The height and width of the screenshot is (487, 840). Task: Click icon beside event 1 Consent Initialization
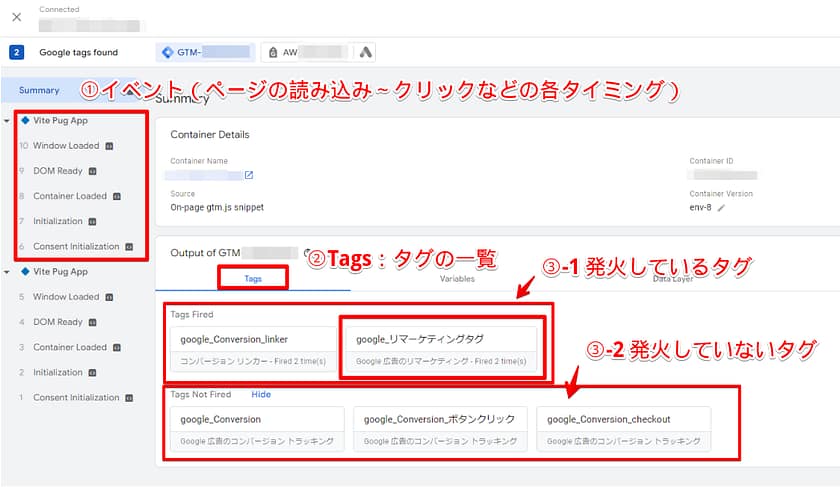[129, 398]
